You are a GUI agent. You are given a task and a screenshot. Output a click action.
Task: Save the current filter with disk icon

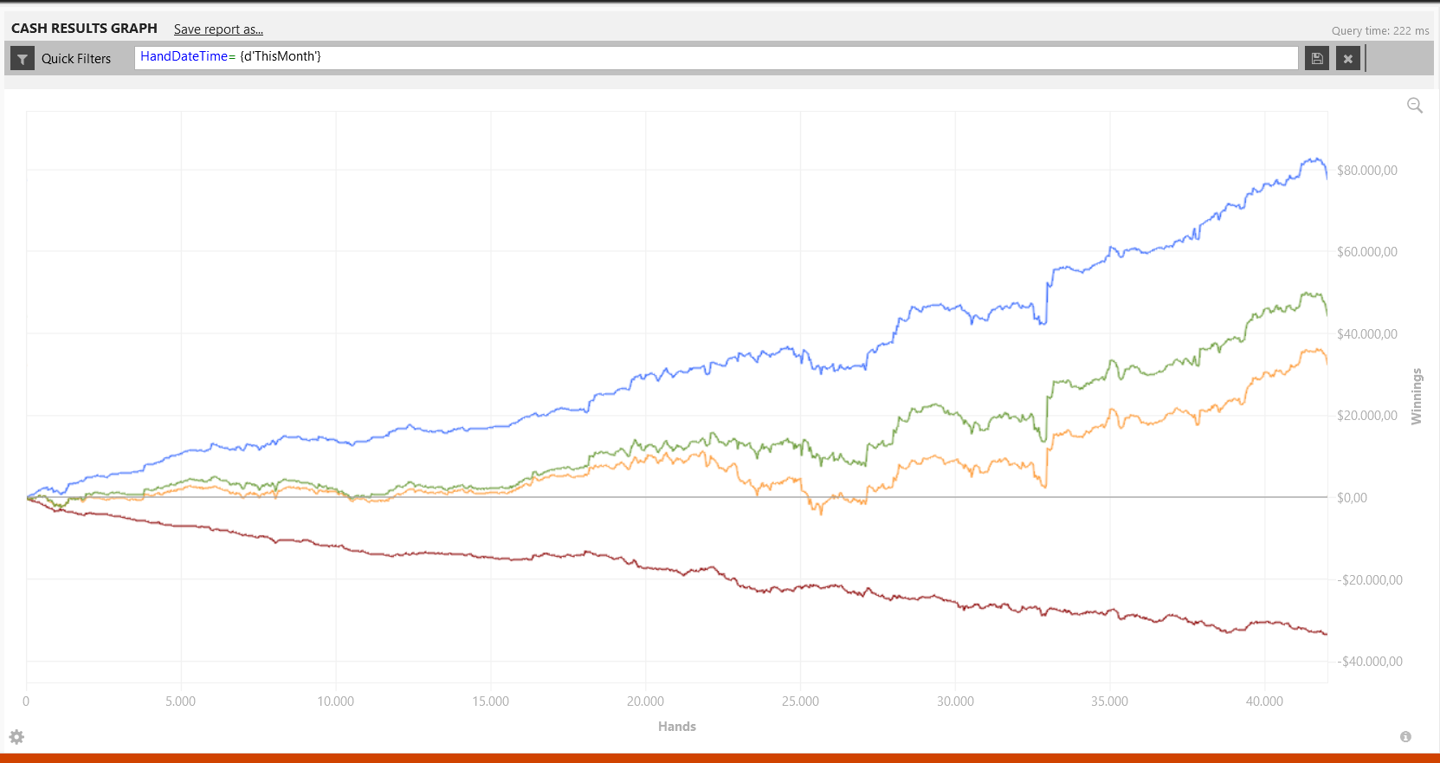click(1317, 58)
